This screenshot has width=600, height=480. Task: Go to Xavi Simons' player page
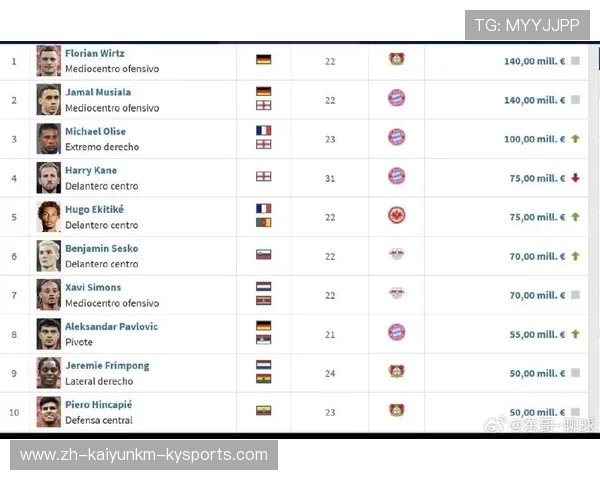click(x=93, y=287)
